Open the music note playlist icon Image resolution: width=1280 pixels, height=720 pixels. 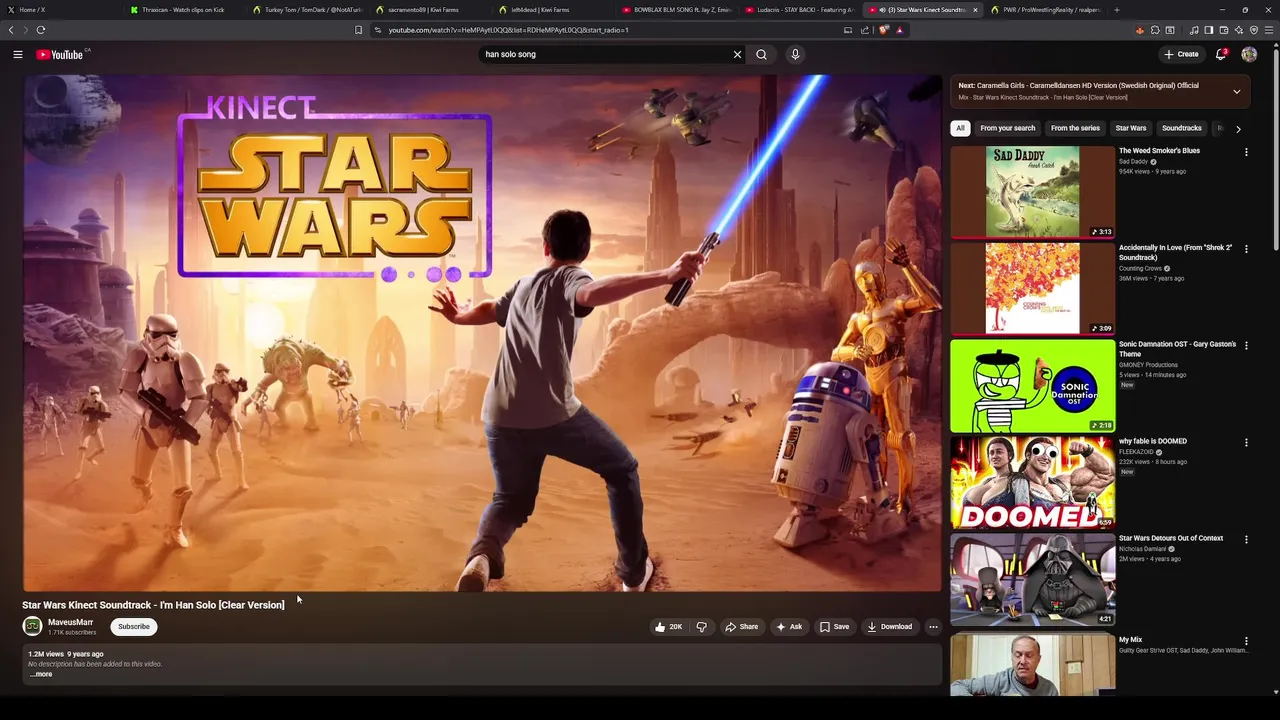coord(1194,30)
